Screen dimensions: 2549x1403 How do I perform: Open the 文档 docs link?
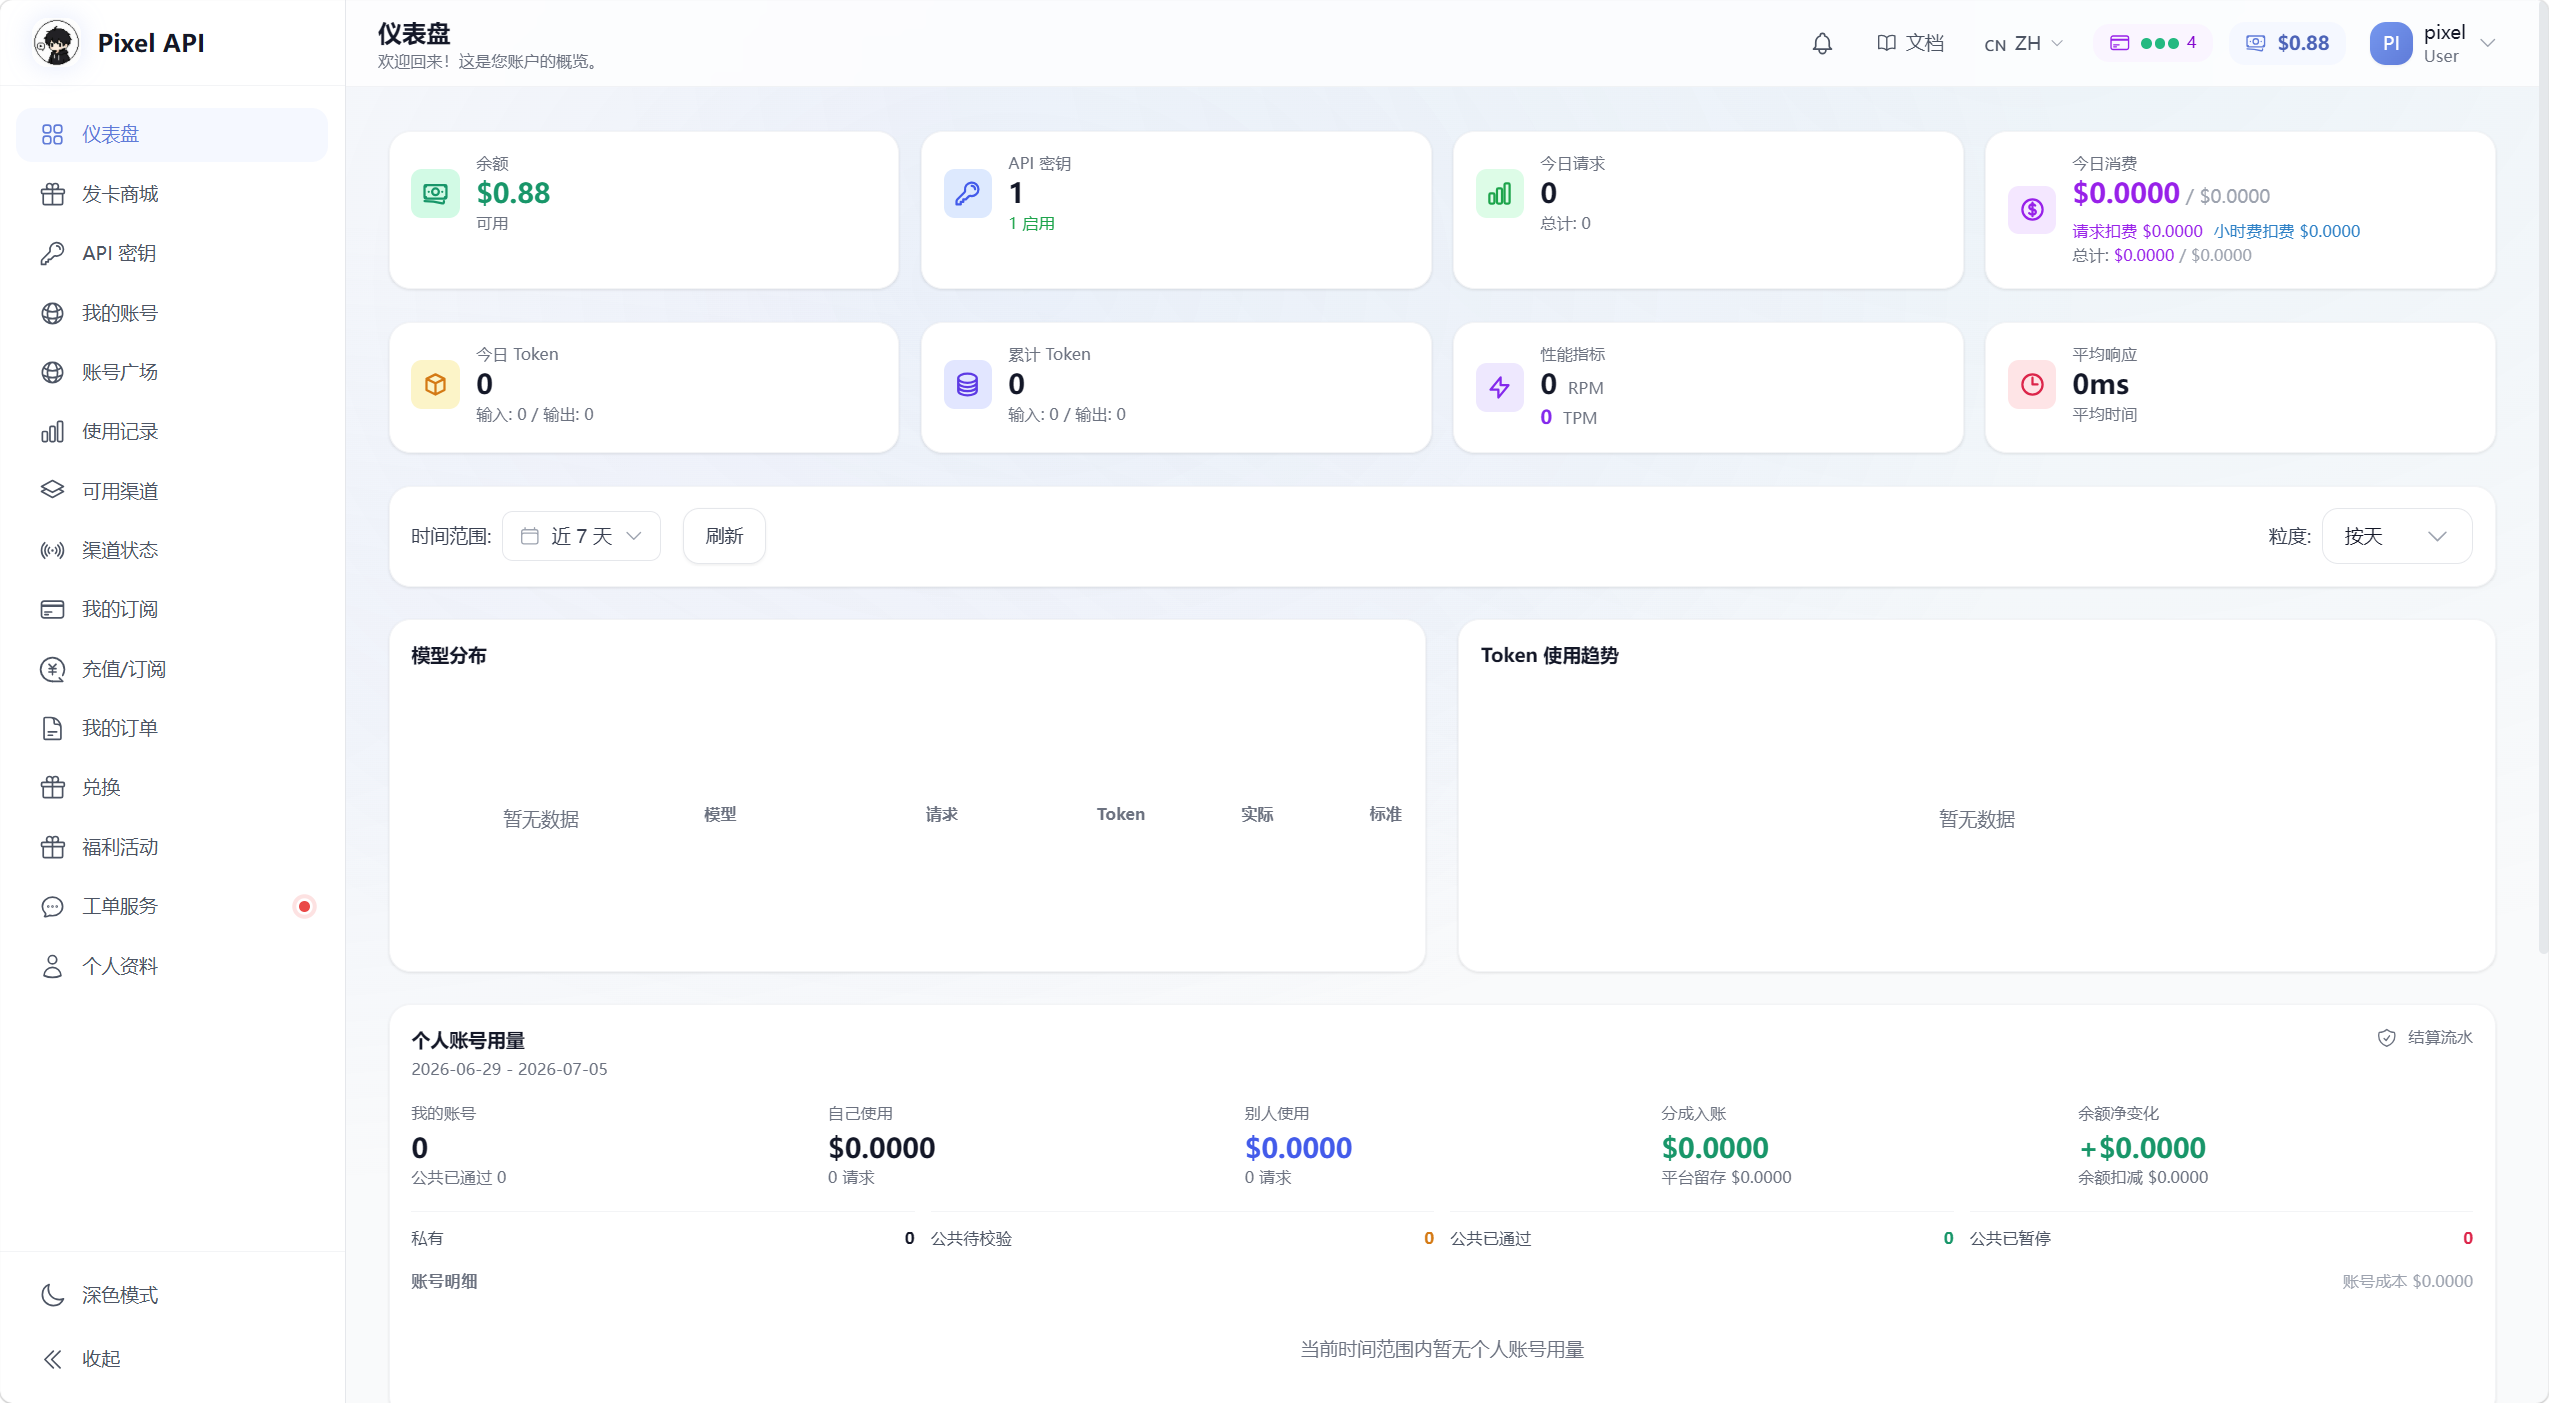click(x=1910, y=43)
